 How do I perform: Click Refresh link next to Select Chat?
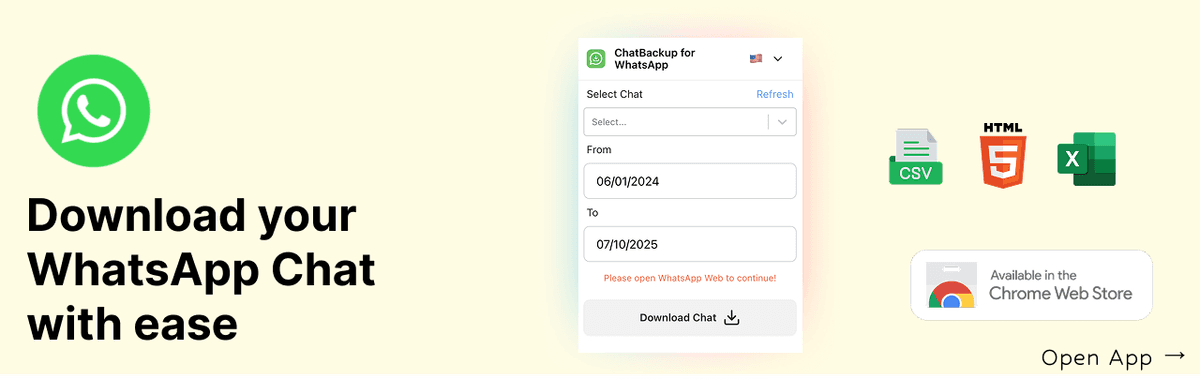pos(774,94)
